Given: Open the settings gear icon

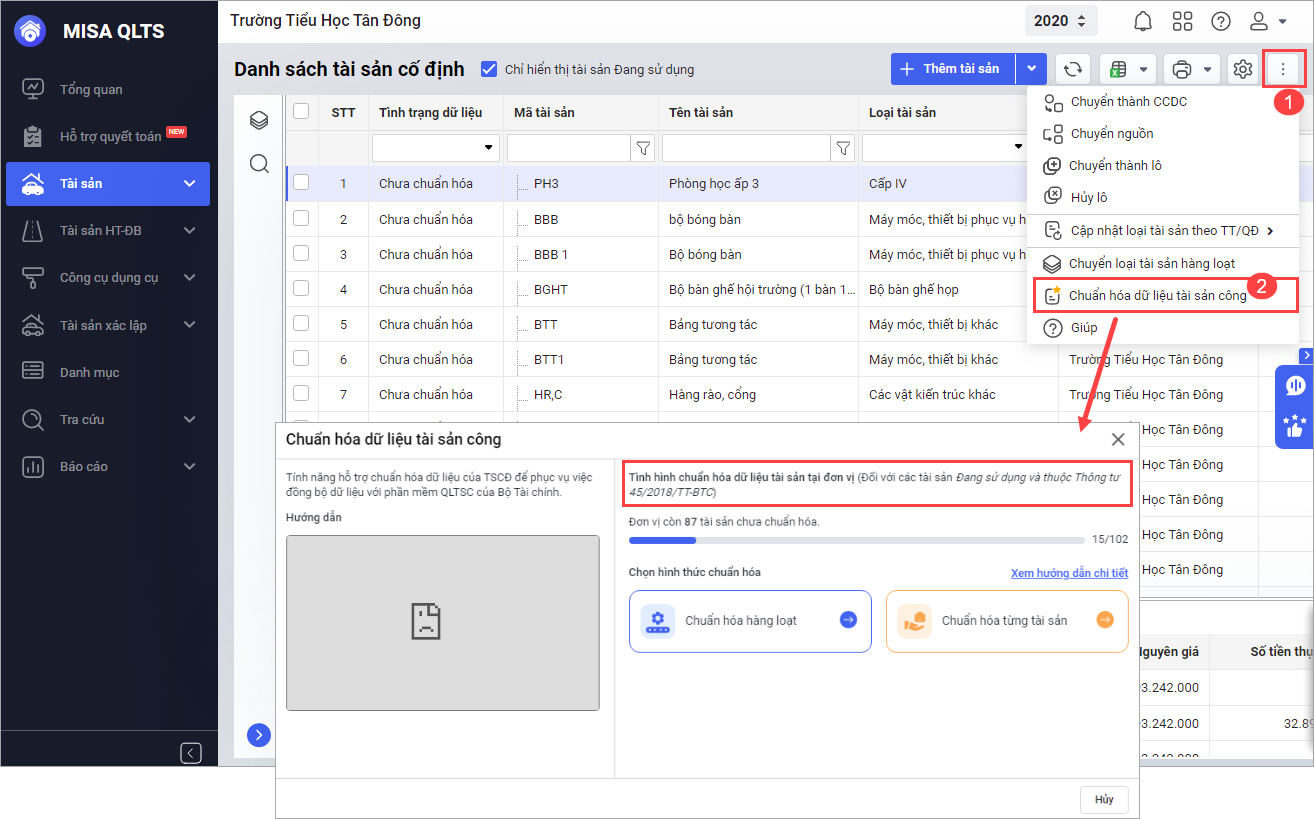Looking at the screenshot, I should tap(1243, 69).
